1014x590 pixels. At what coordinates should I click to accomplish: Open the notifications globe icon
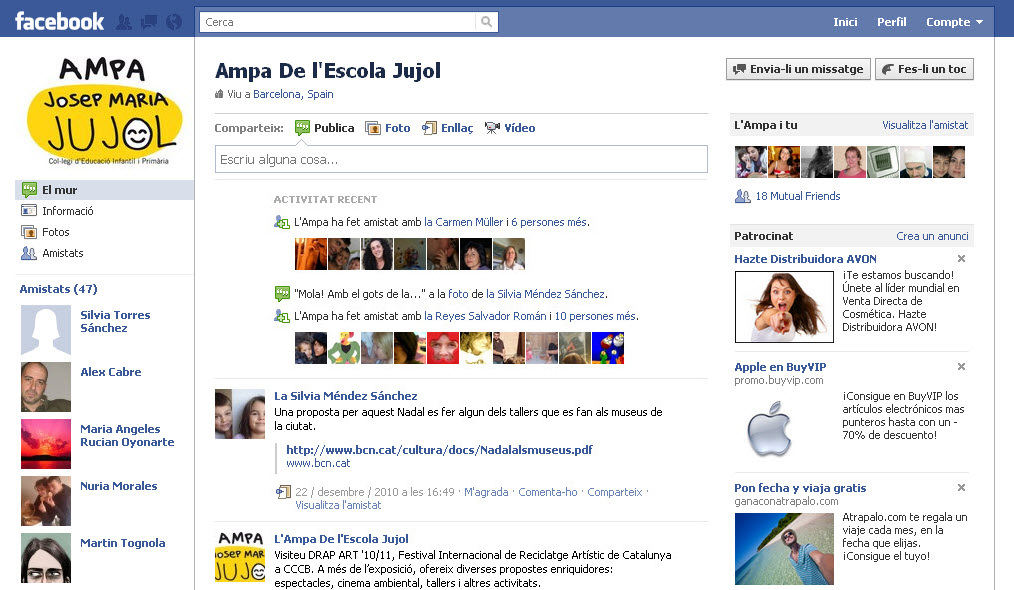174,21
